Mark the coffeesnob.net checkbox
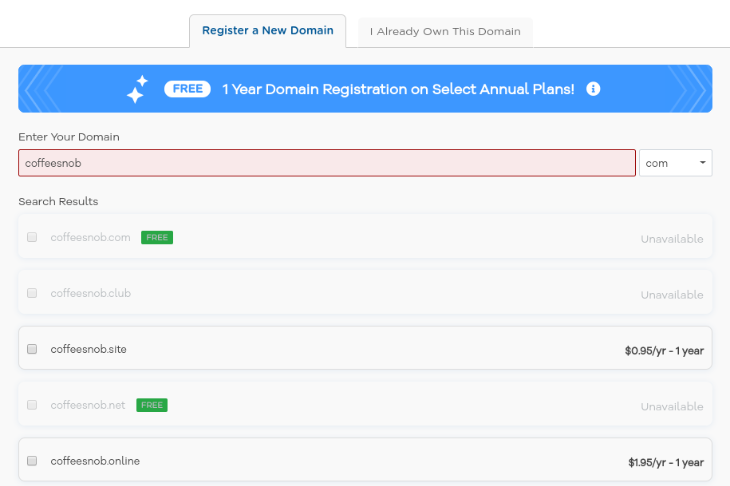This screenshot has width=730, height=486. click(32, 405)
